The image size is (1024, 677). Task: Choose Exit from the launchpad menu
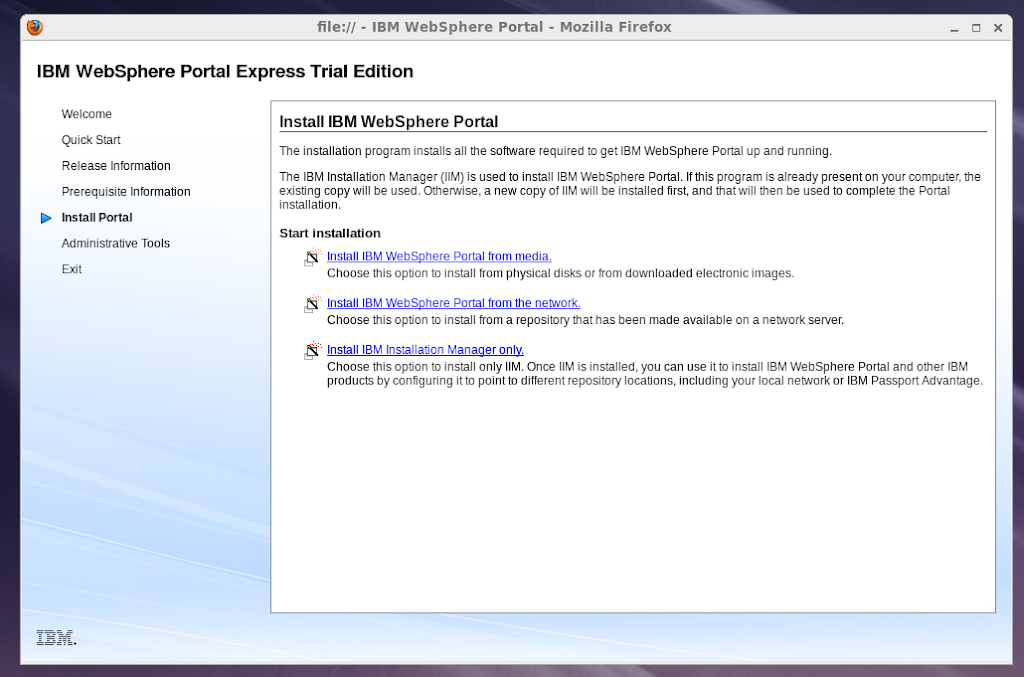tap(72, 270)
